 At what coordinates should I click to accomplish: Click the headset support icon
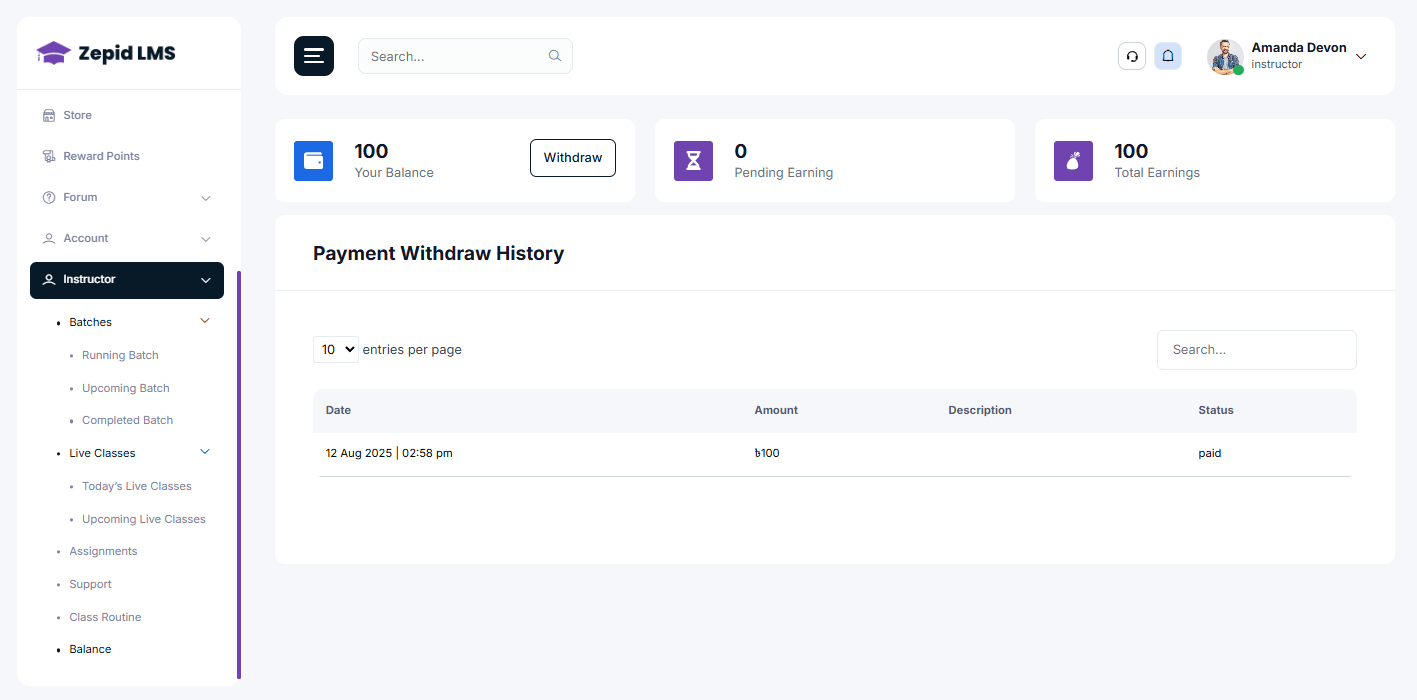click(1131, 56)
